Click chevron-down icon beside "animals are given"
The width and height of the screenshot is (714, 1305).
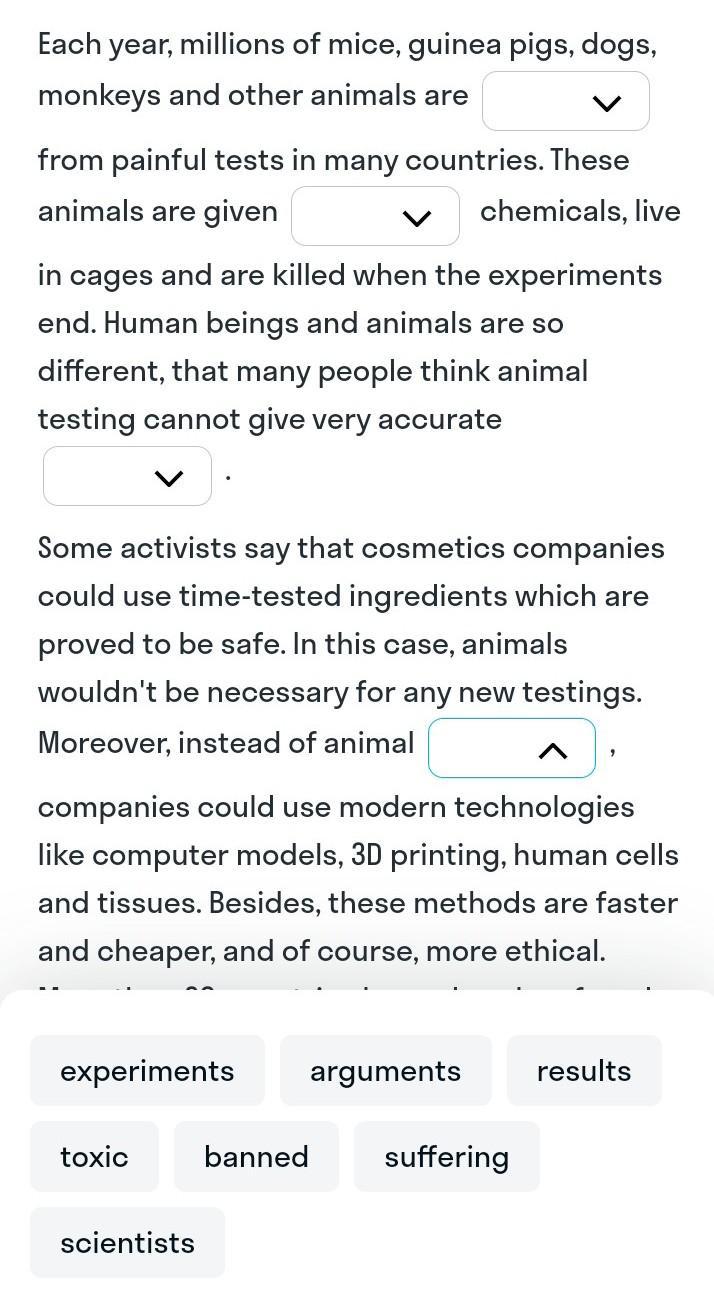tap(416, 218)
